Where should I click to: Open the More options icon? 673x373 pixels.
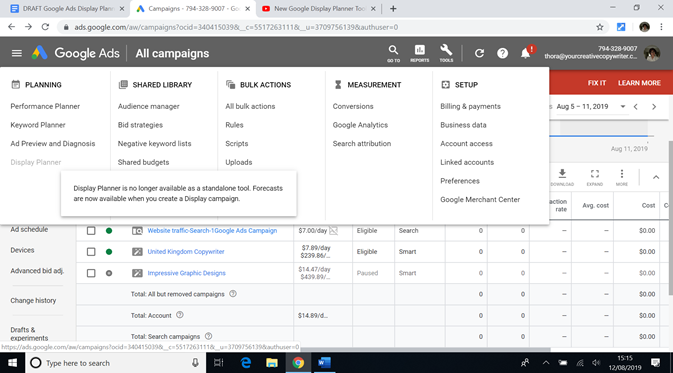[621, 177]
